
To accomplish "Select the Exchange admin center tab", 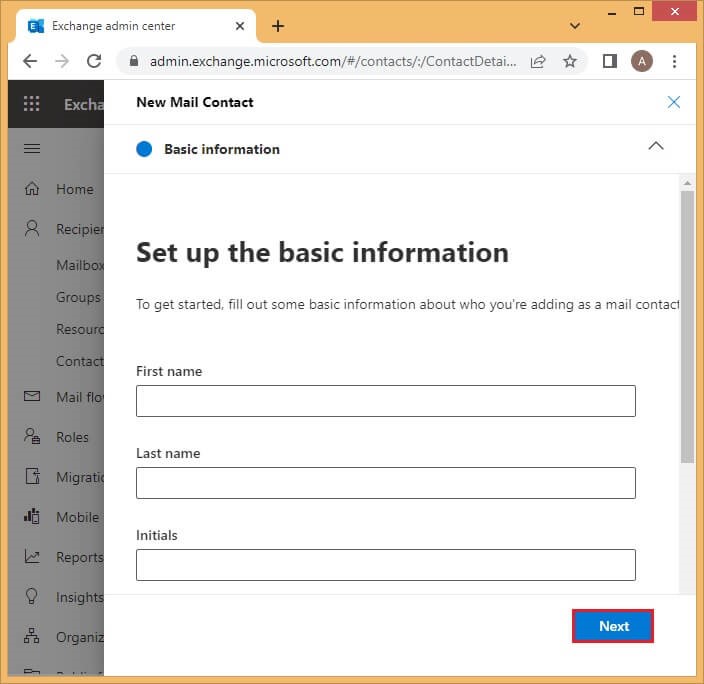I will pos(136,26).
